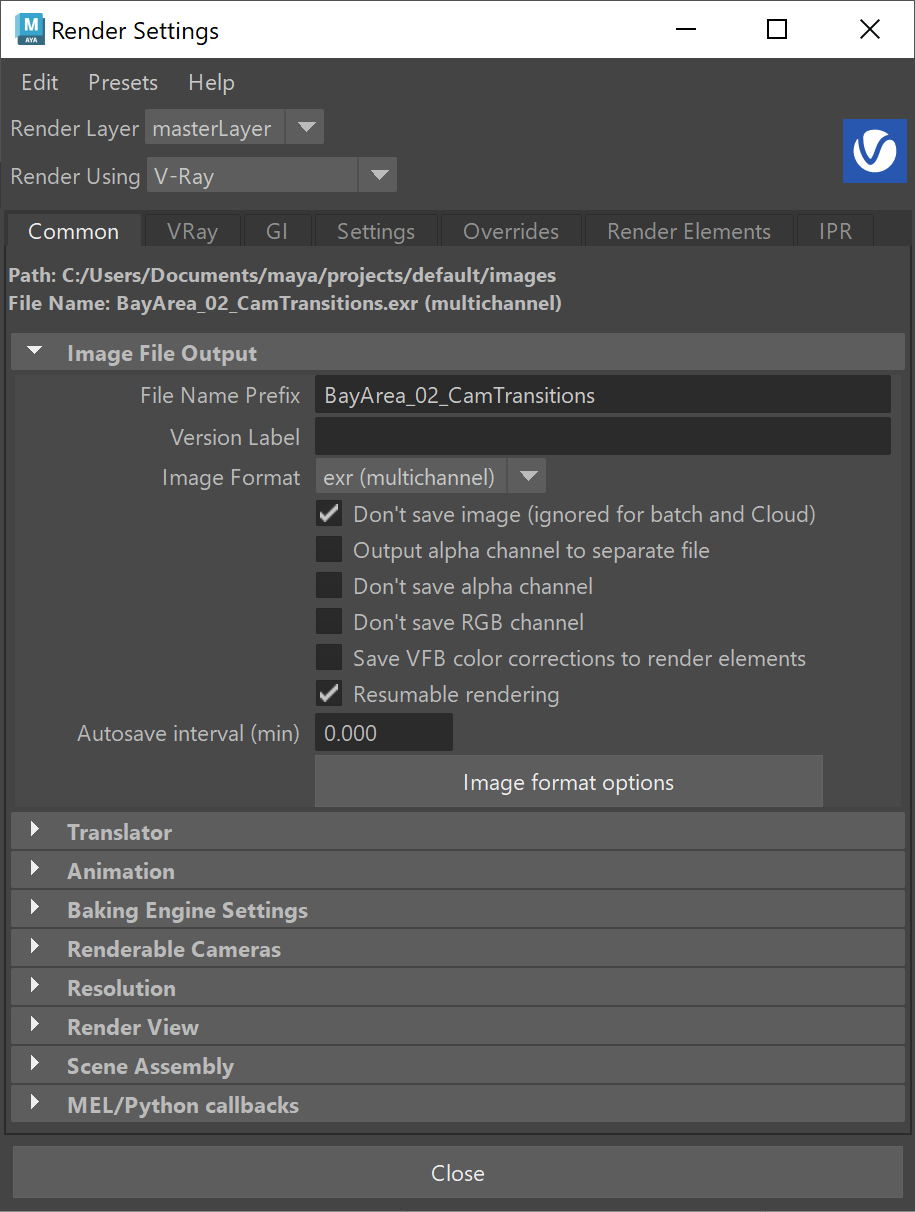915x1212 pixels.
Task: Switch to the Render Elements tab
Action: [x=689, y=231]
